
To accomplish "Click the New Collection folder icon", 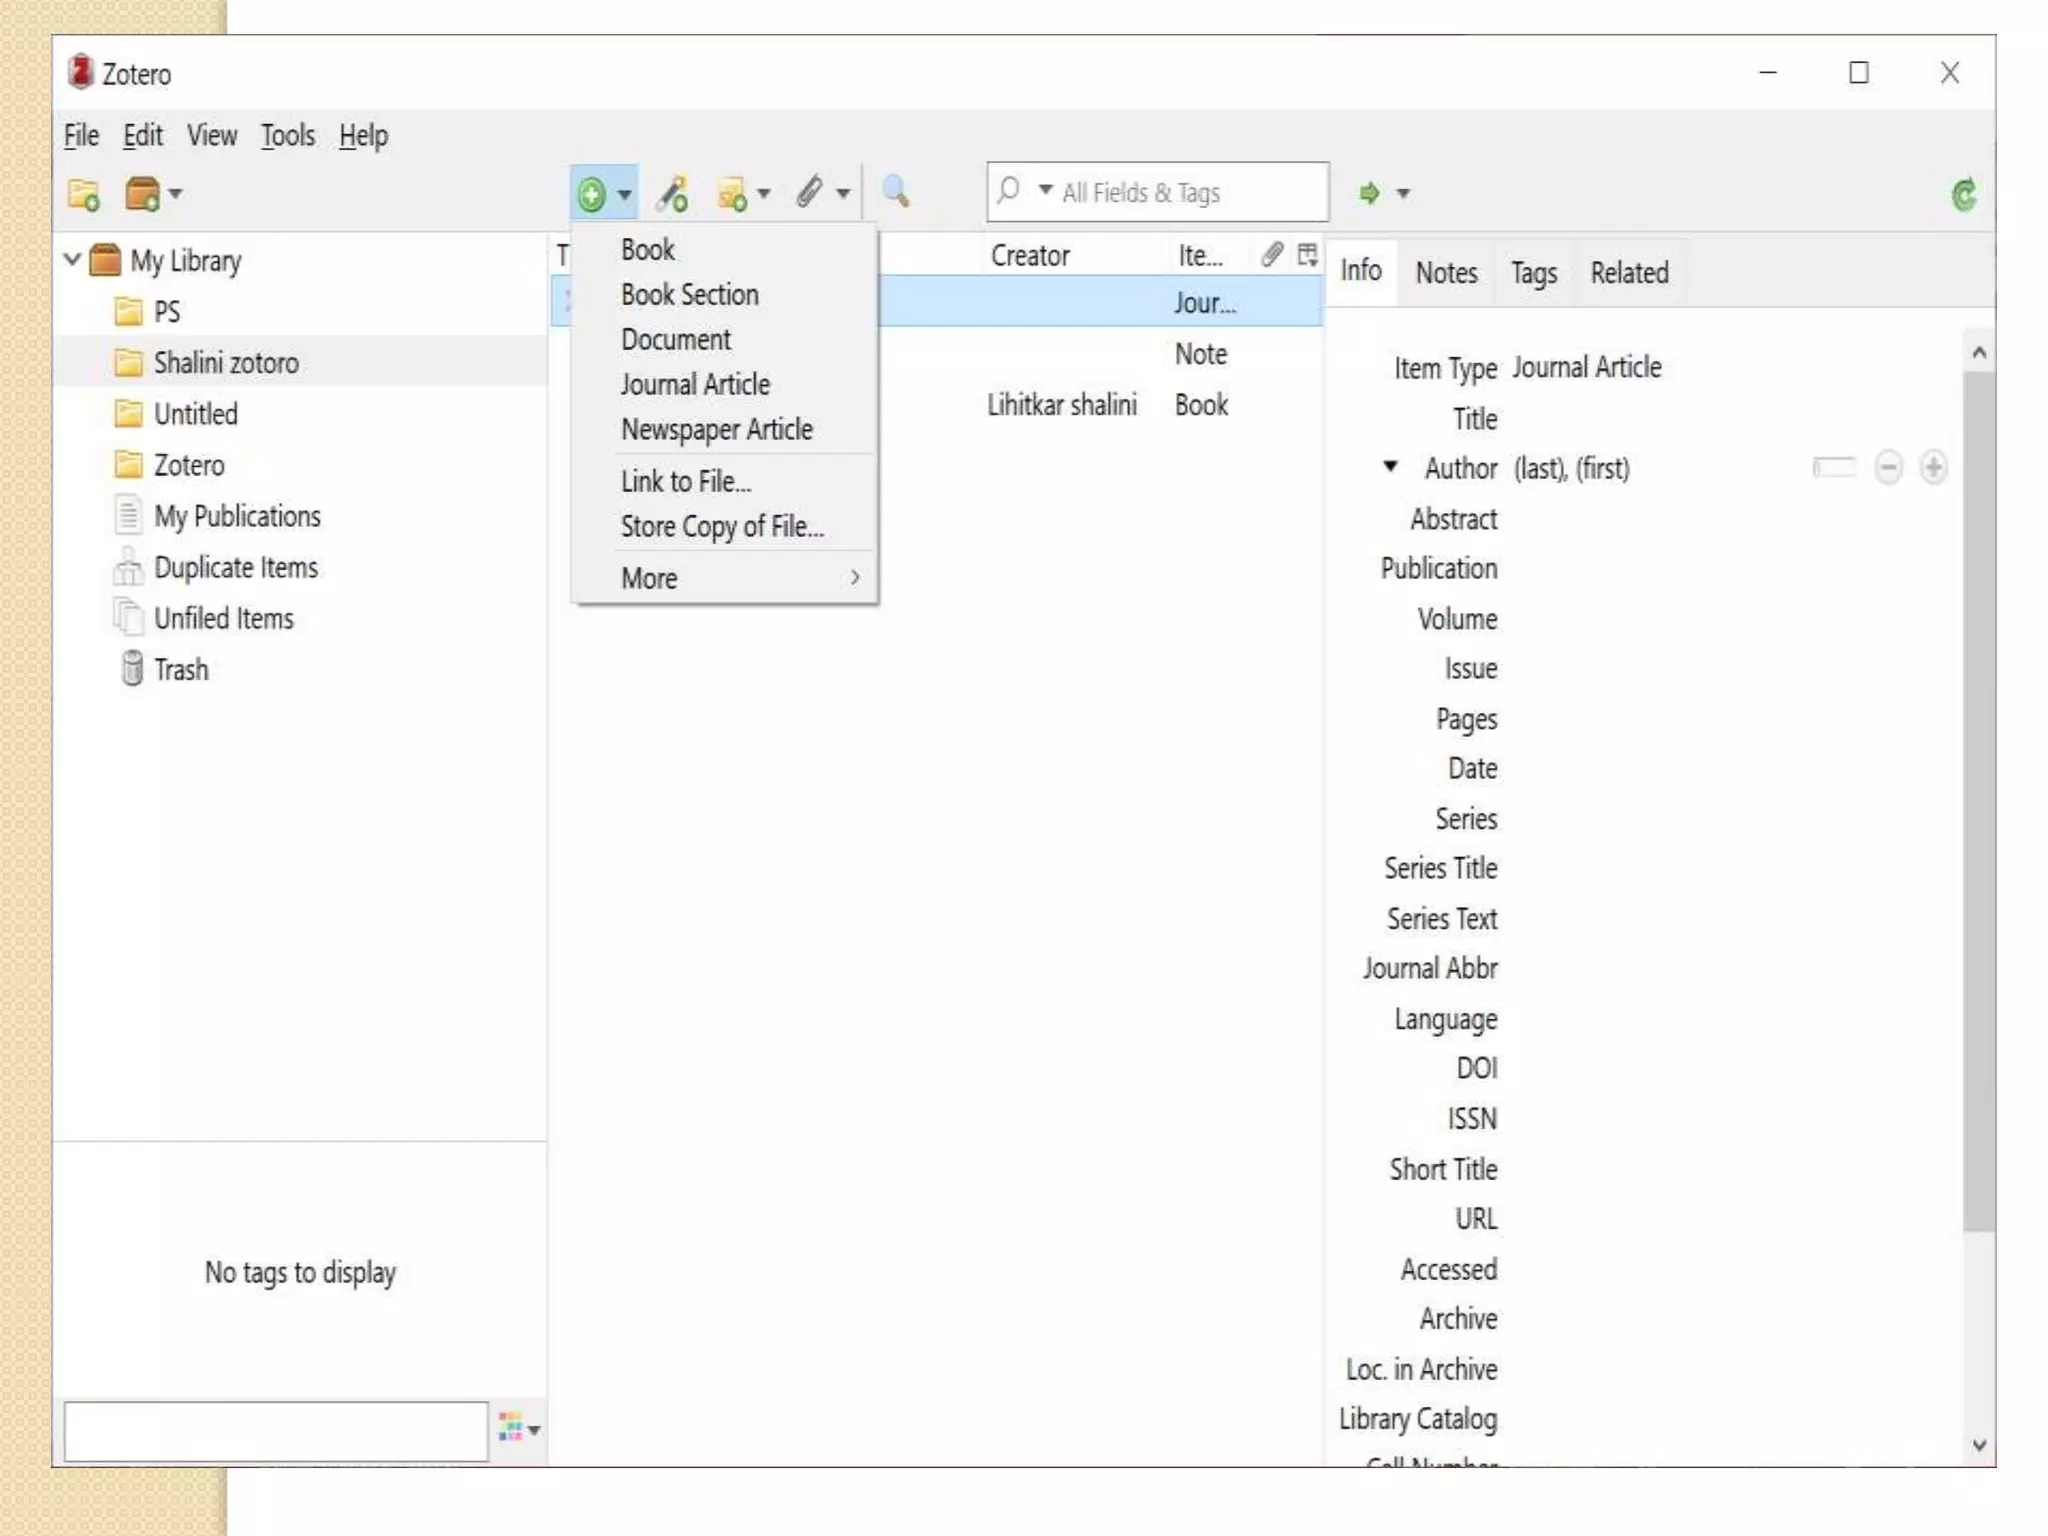I will click(84, 194).
